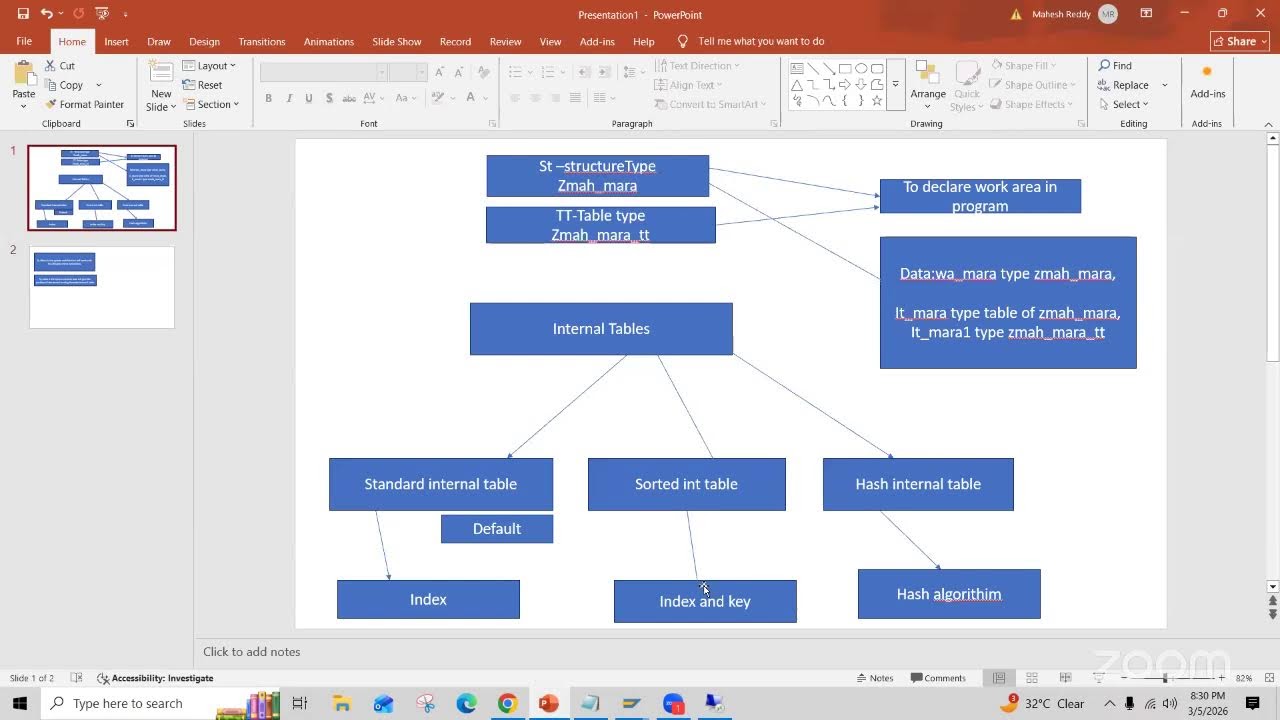Image resolution: width=1280 pixels, height=720 pixels.
Task: Click to add notes area
Action: point(251,652)
